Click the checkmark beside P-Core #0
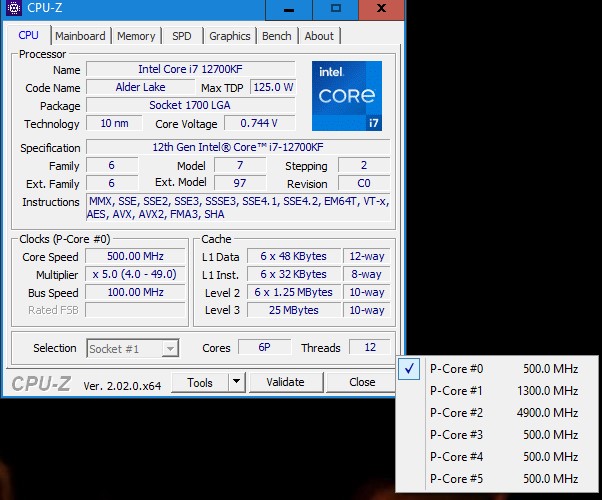The height and width of the screenshot is (500, 602). (409, 369)
